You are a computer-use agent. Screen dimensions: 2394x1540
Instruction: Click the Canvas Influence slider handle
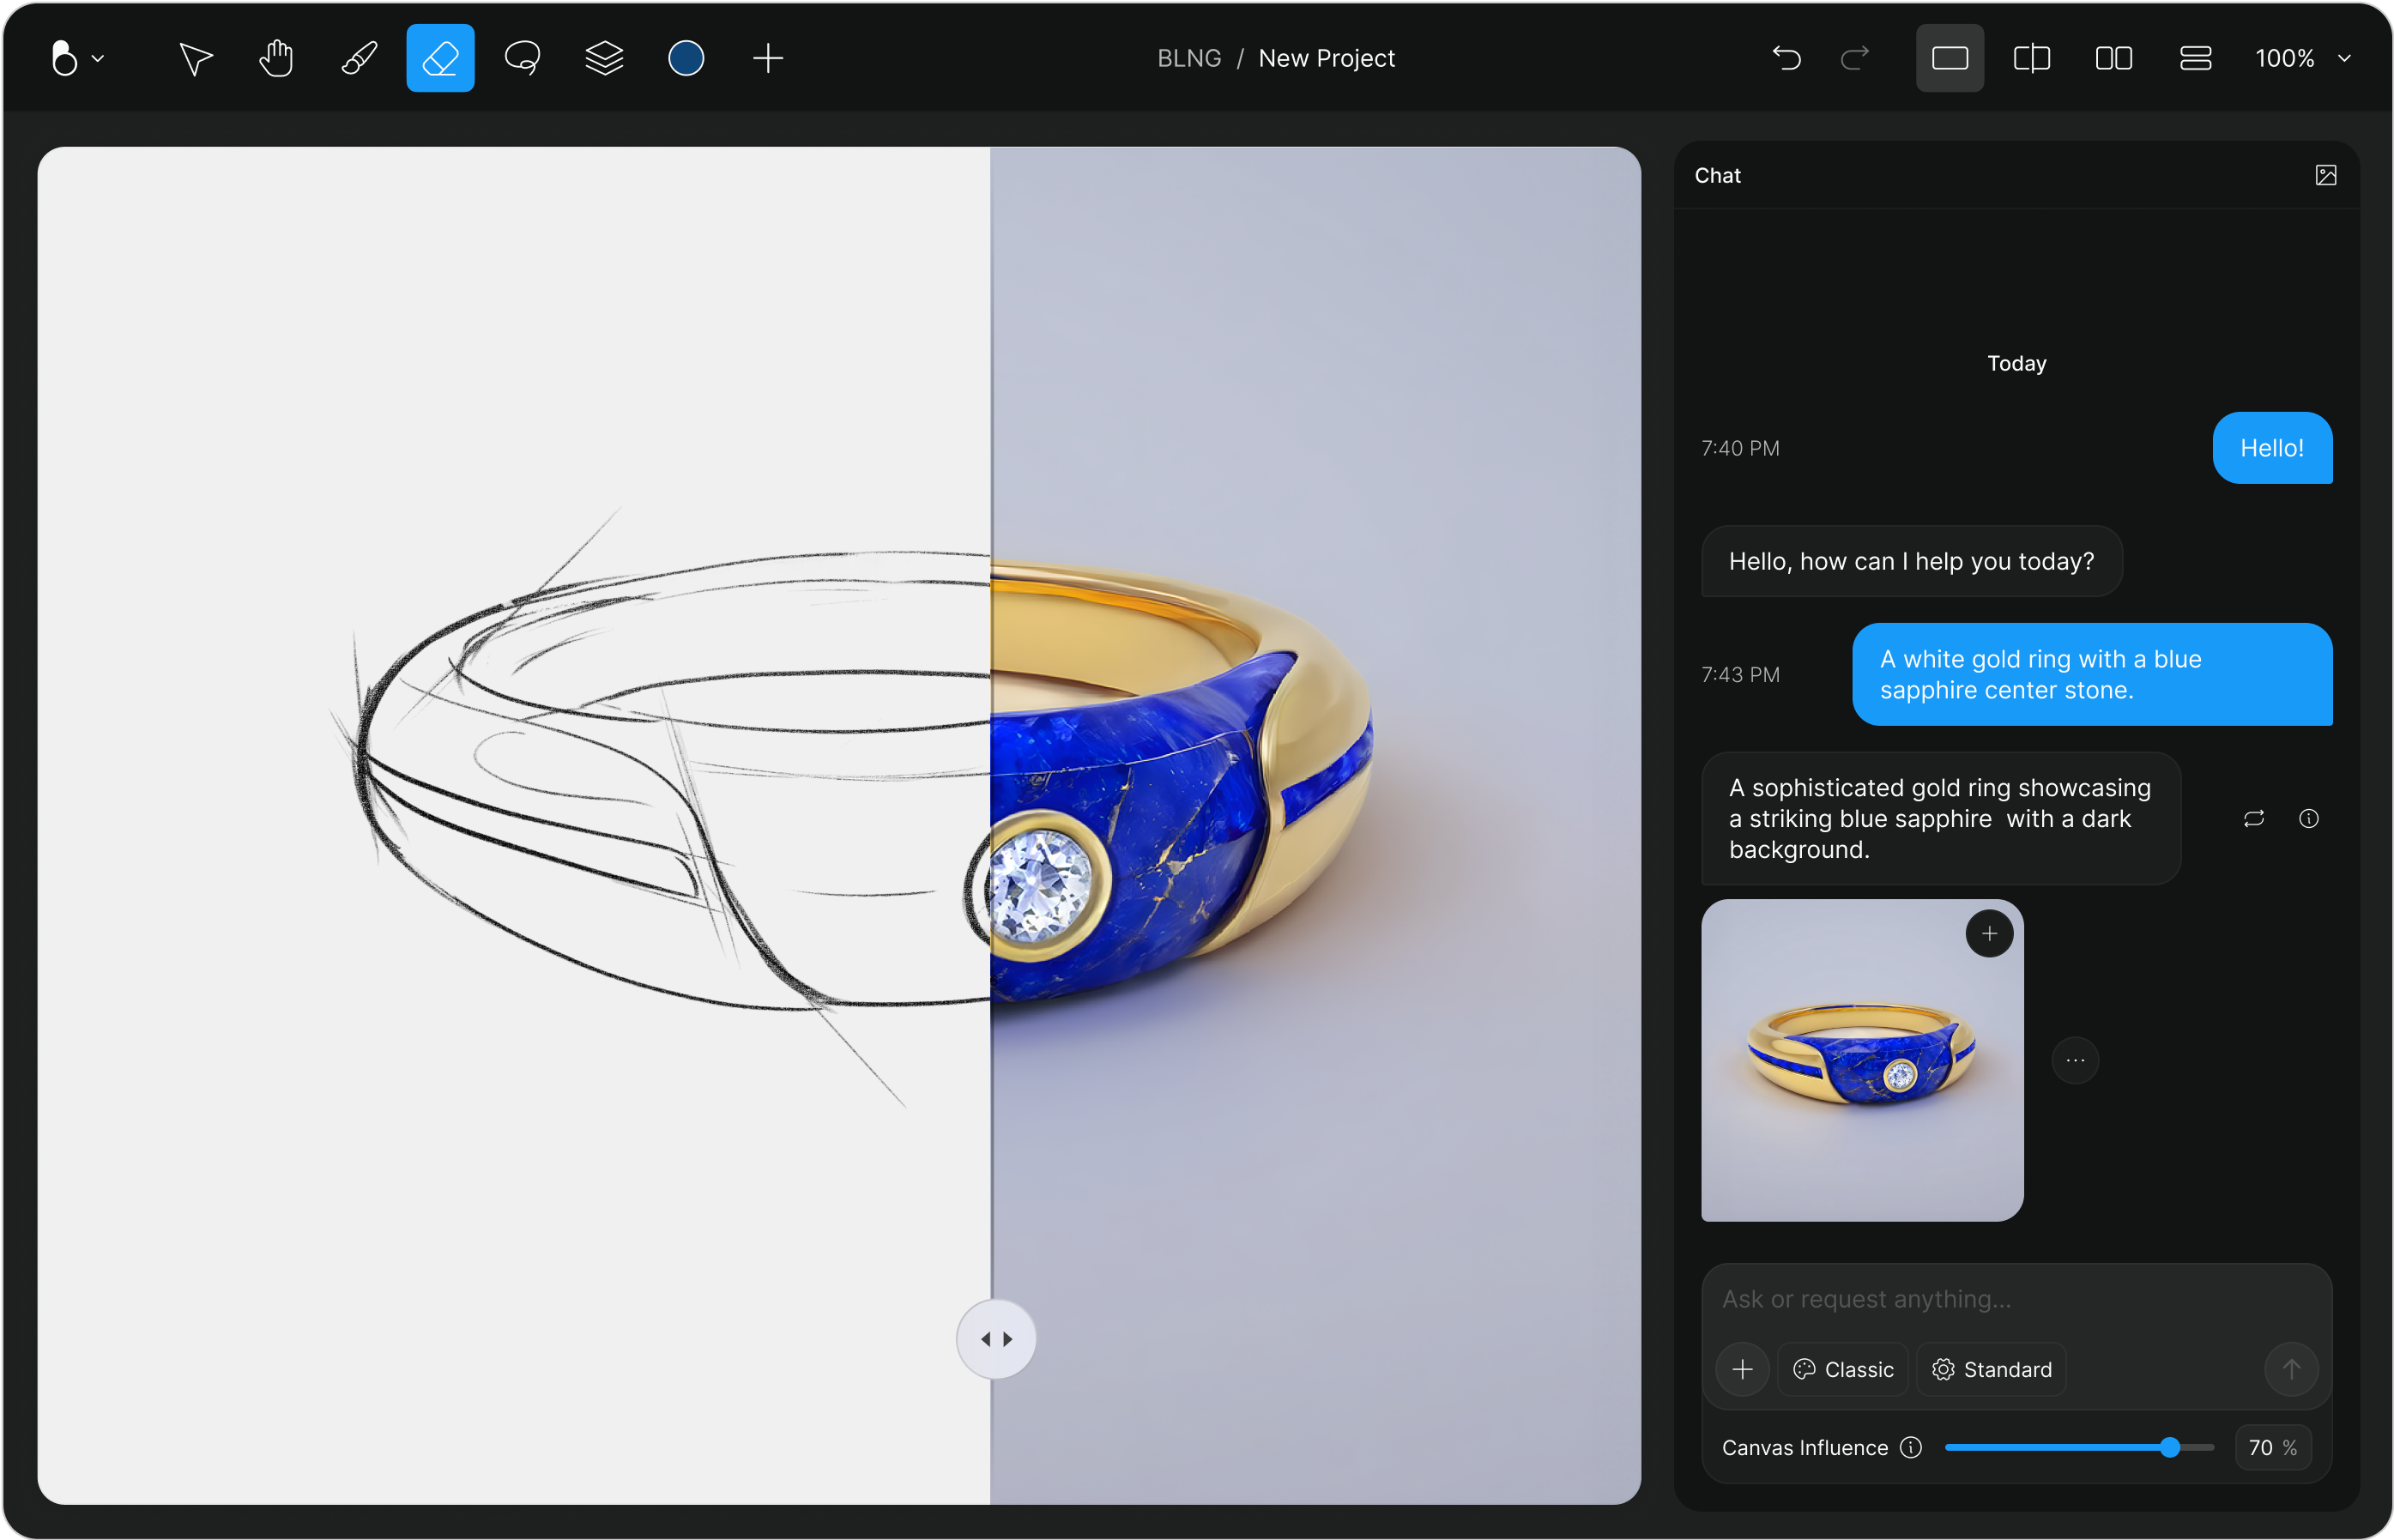2169,1447
